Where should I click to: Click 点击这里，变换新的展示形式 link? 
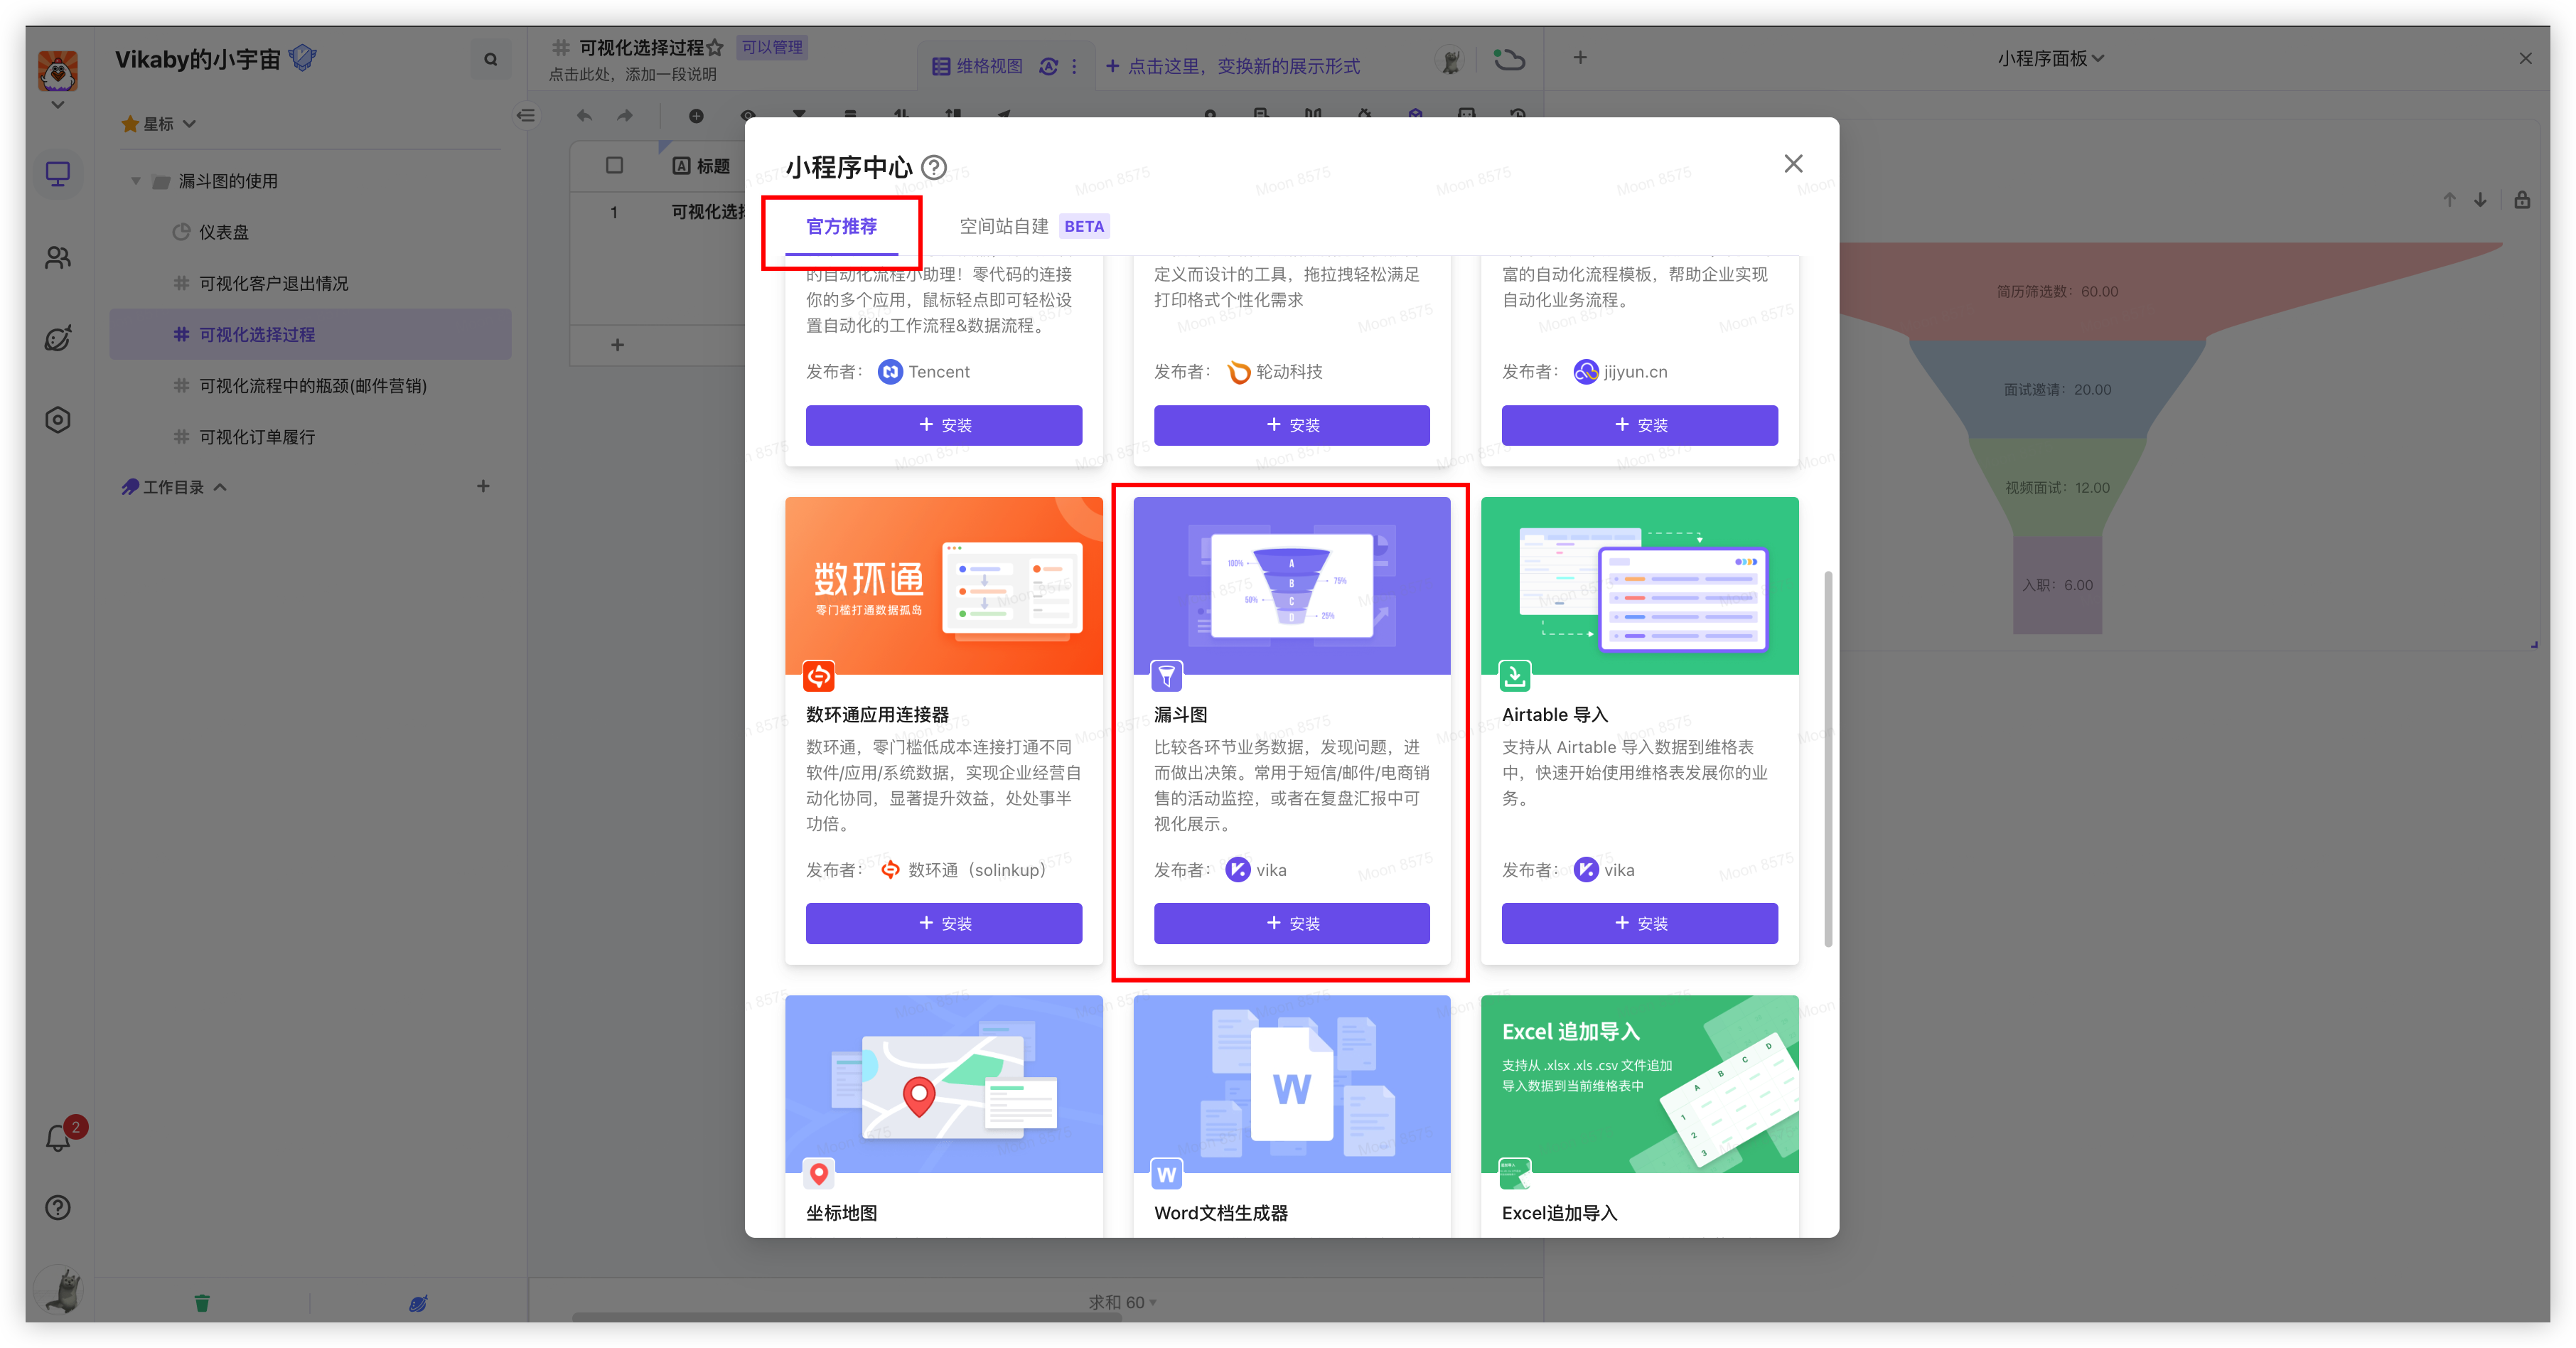click(x=1233, y=66)
